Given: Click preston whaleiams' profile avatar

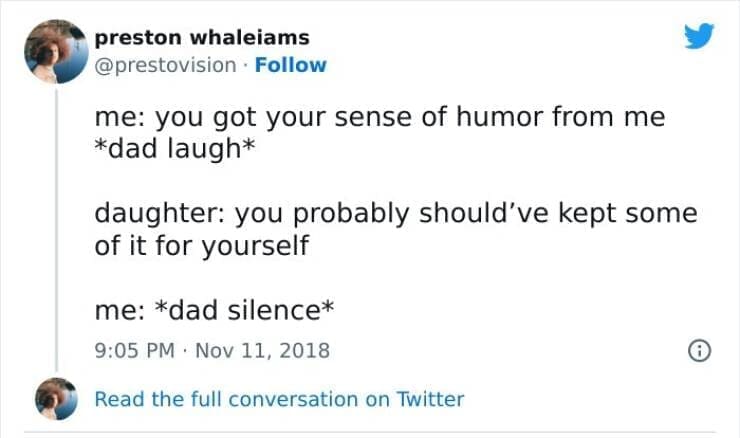Looking at the screenshot, I should click(56, 50).
